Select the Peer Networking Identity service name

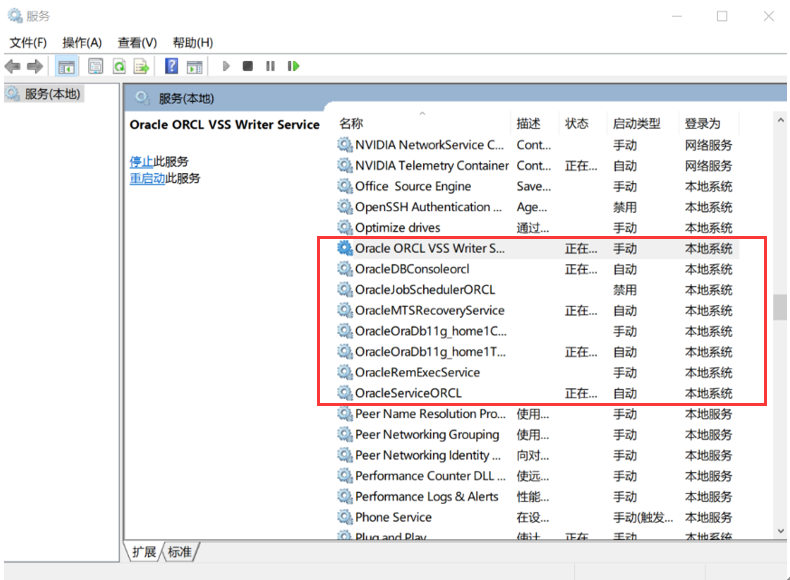pos(428,455)
